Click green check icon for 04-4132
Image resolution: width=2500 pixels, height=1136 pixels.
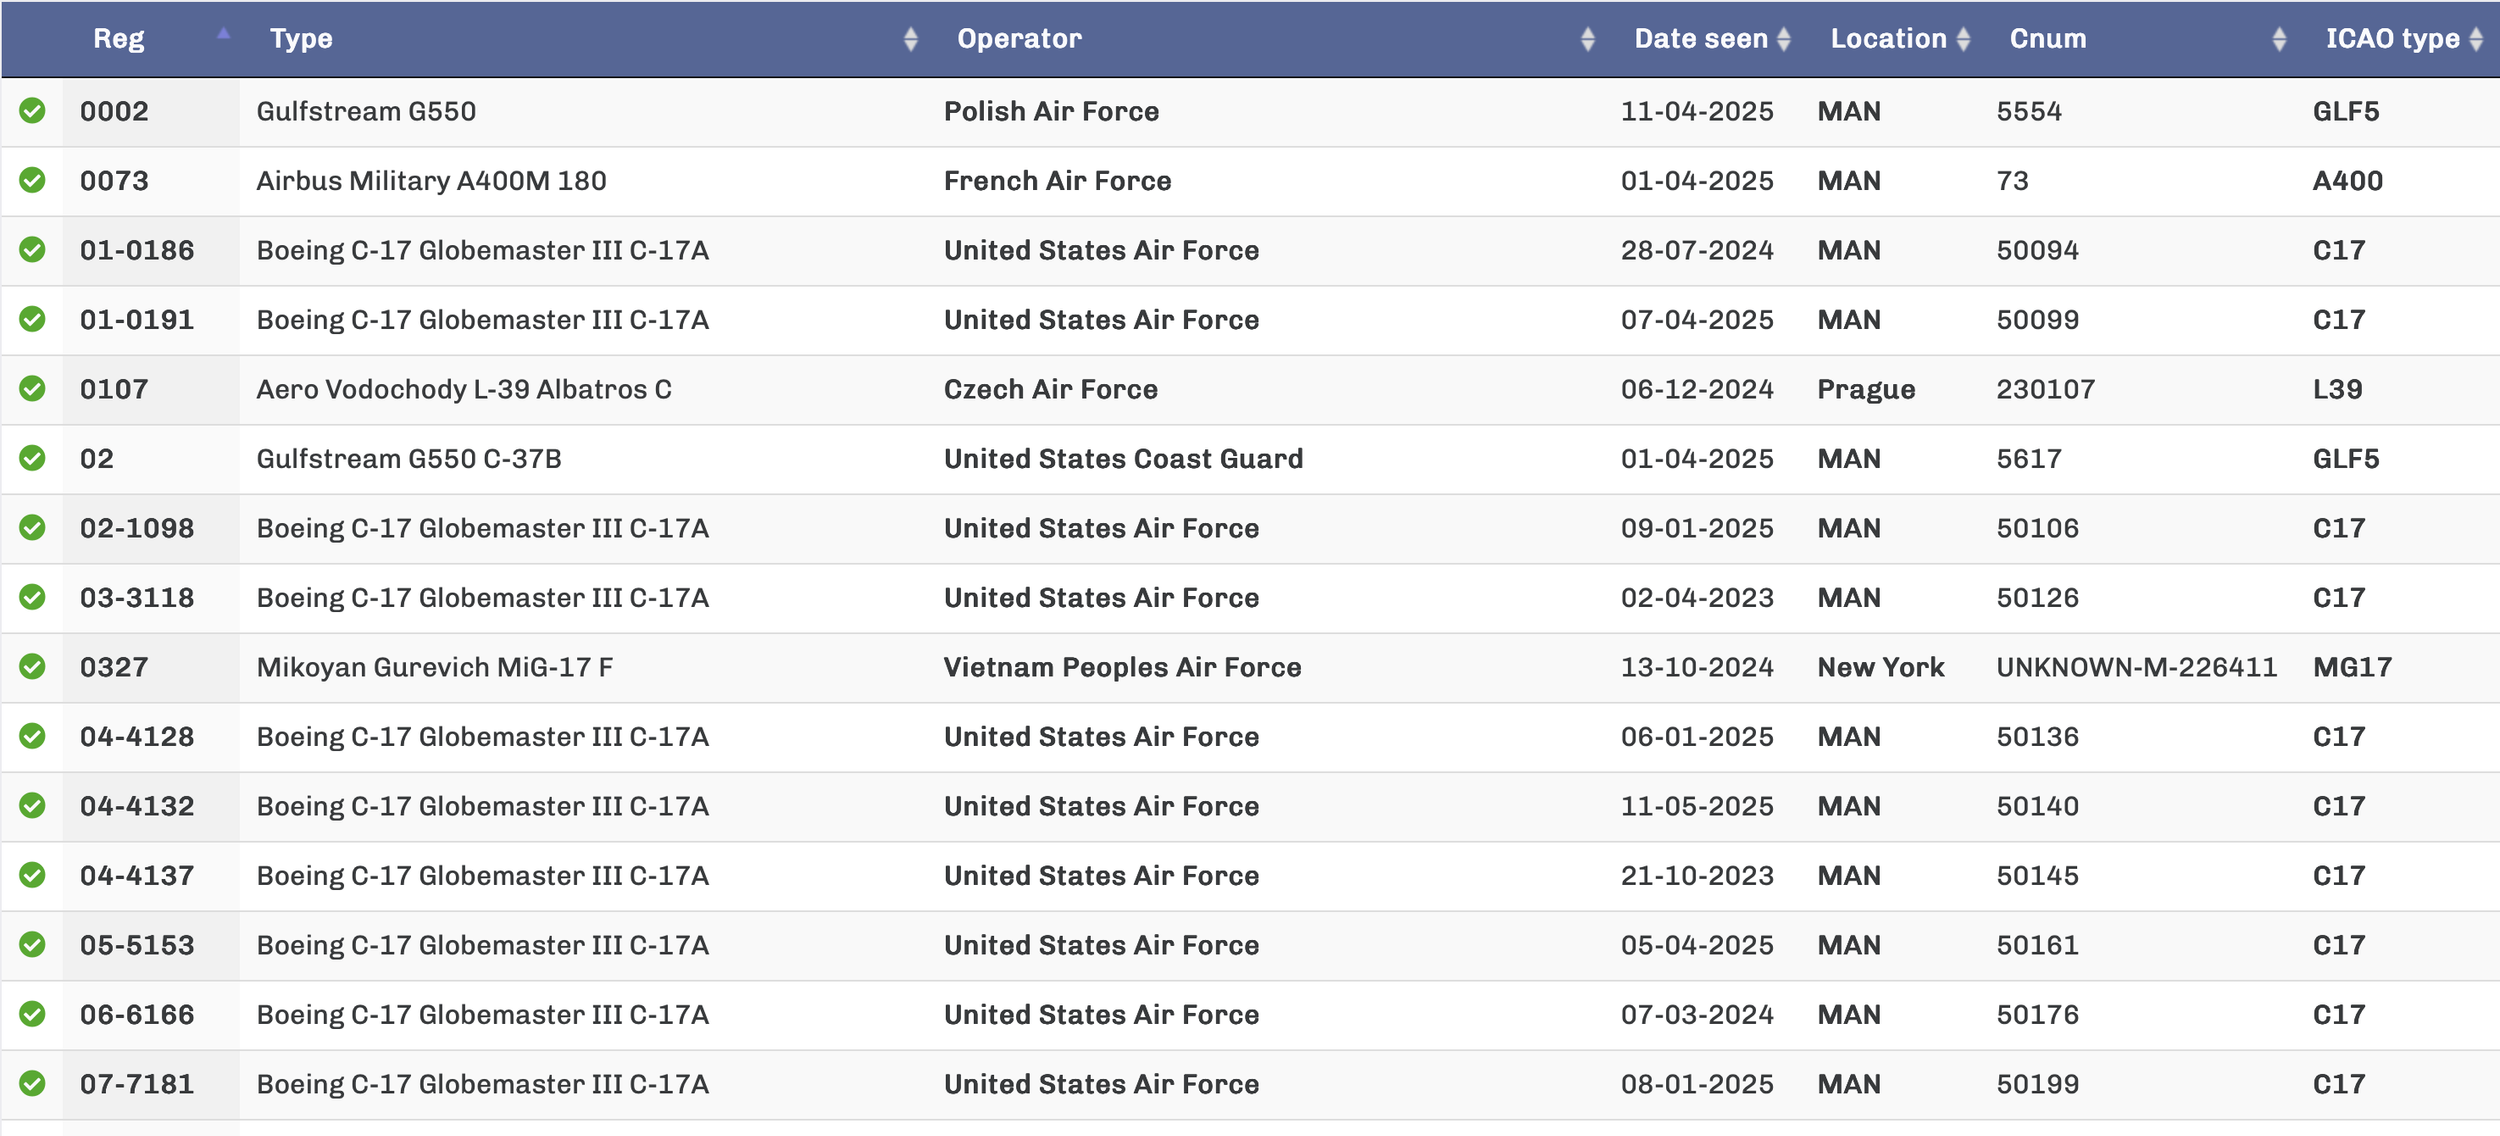click(x=32, y=806)
